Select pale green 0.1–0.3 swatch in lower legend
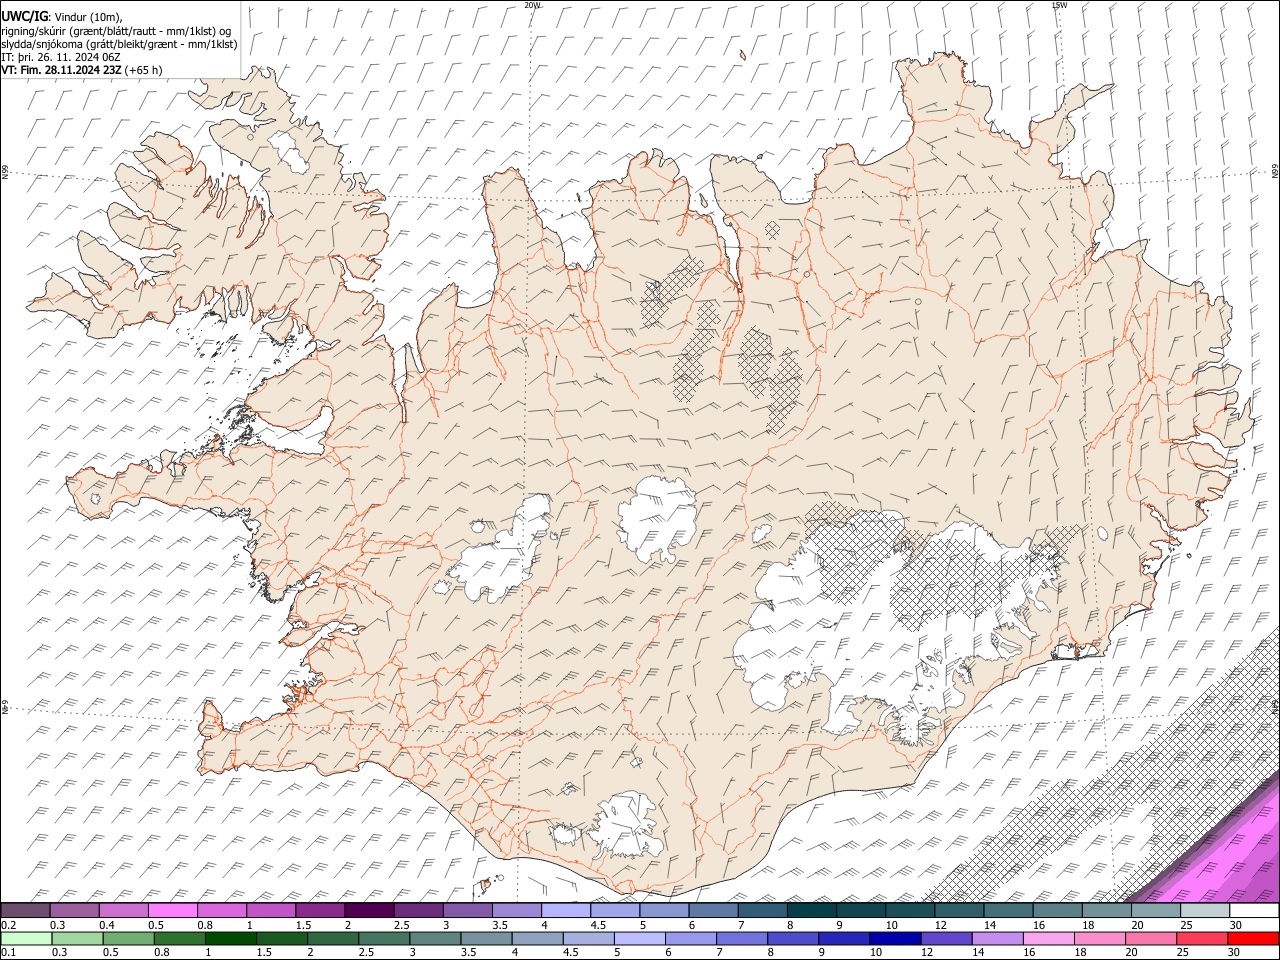This screenshot has width=1280, height=960. [26, 938]
